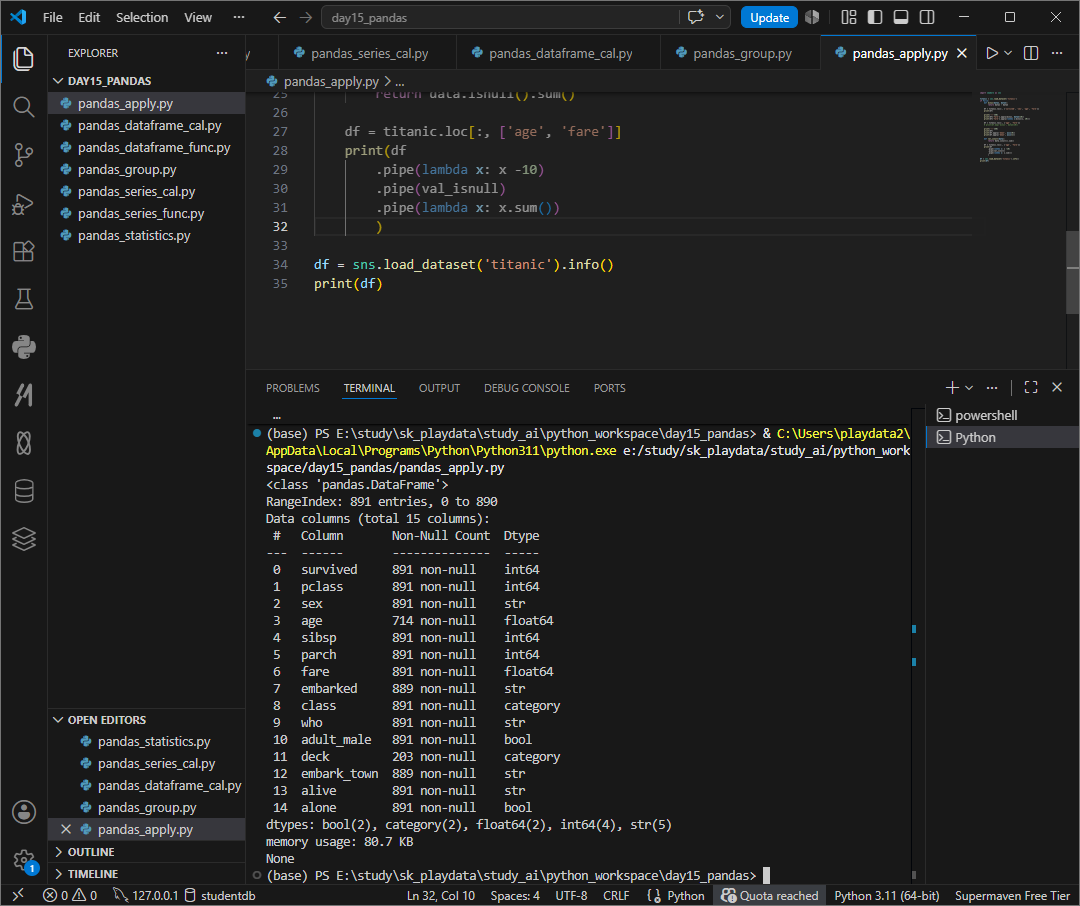Toggle the secondary side bar
This screenshot has height=906, width=1080.
(927, 17)
